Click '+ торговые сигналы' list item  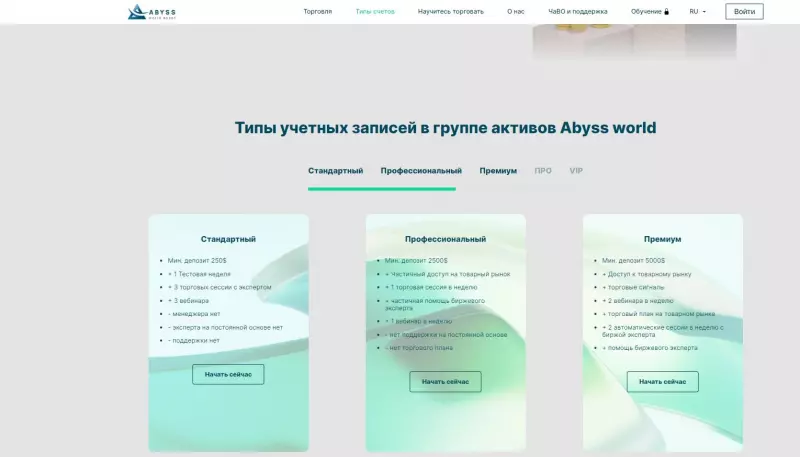[633, 287]
